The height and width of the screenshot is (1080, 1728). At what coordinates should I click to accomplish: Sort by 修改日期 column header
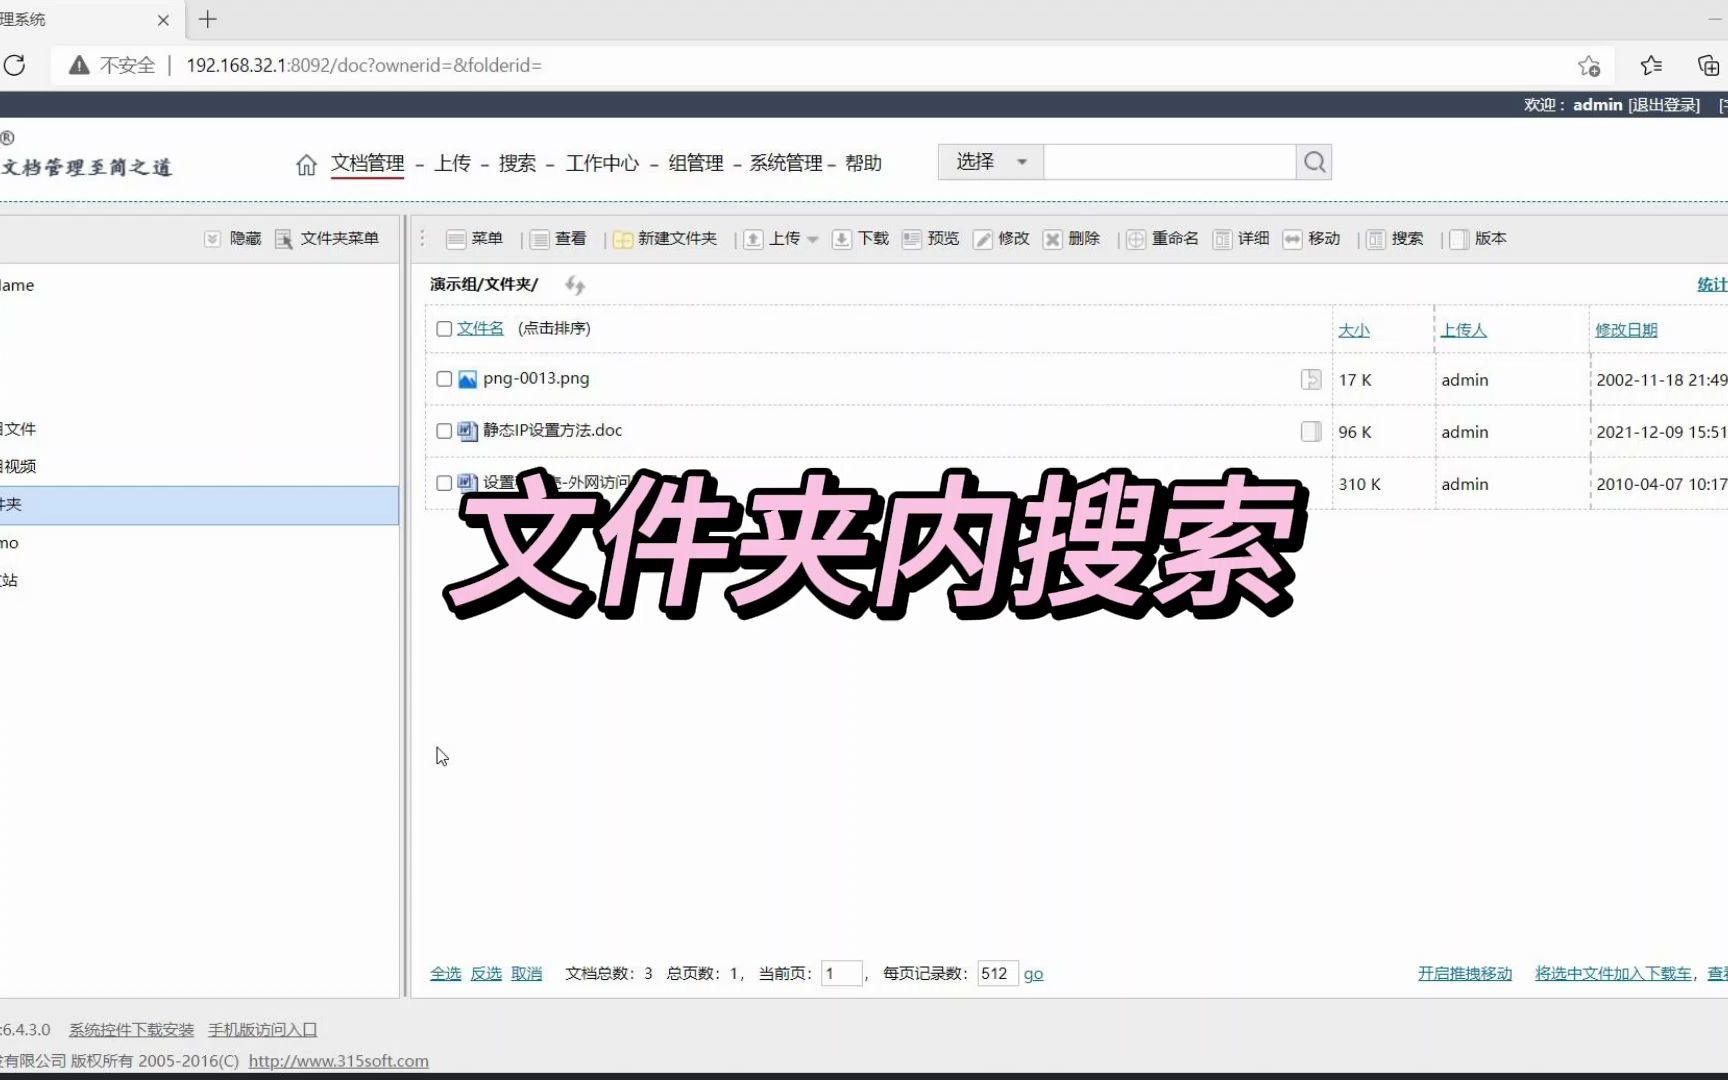[x=1626, y=330]
